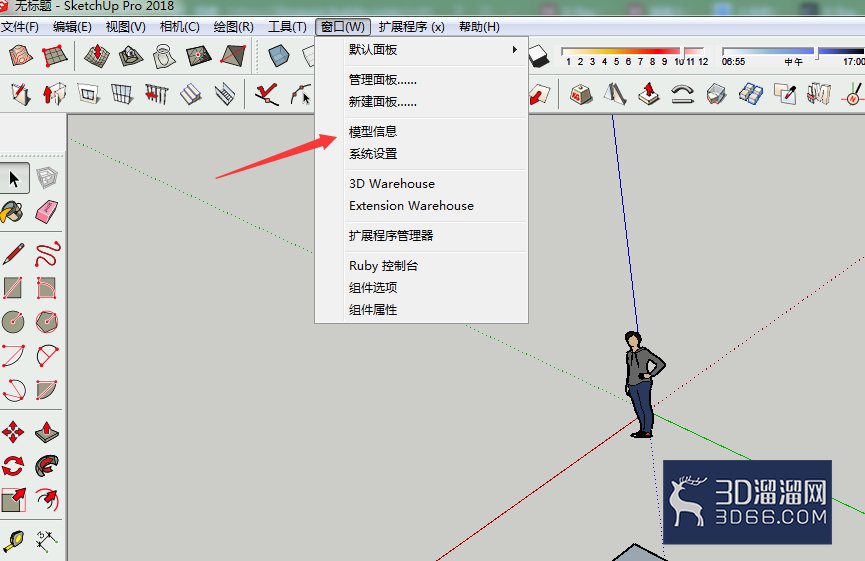Open the 扩展程序 (x) menu
The image size is (865, 561).
click(x=412, y=26)
